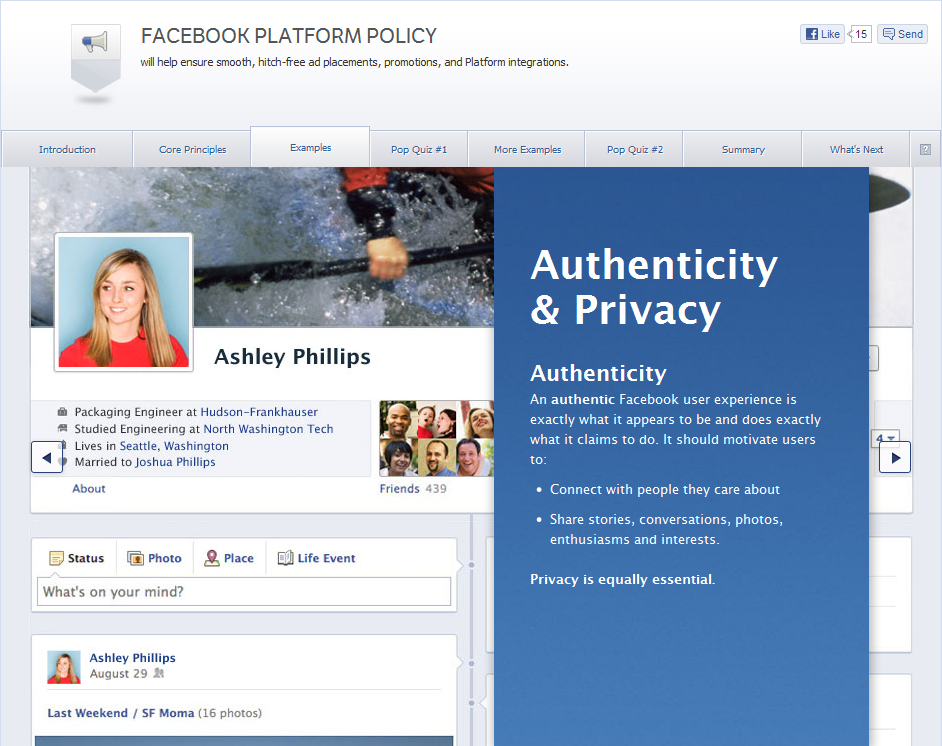The height and width of the screenshot is (746, 942).
Task: Open the Introduction tab
Action: [67, 149]
